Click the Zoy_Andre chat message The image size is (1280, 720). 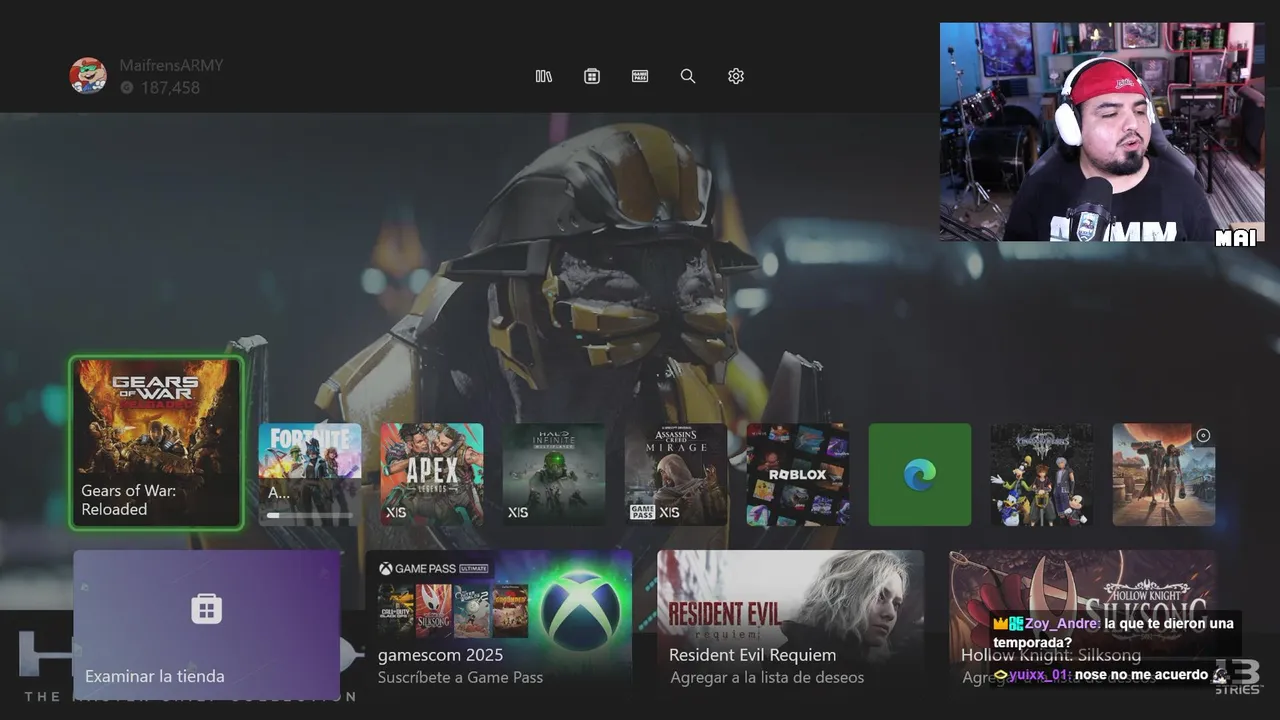tap(1113, 633)
